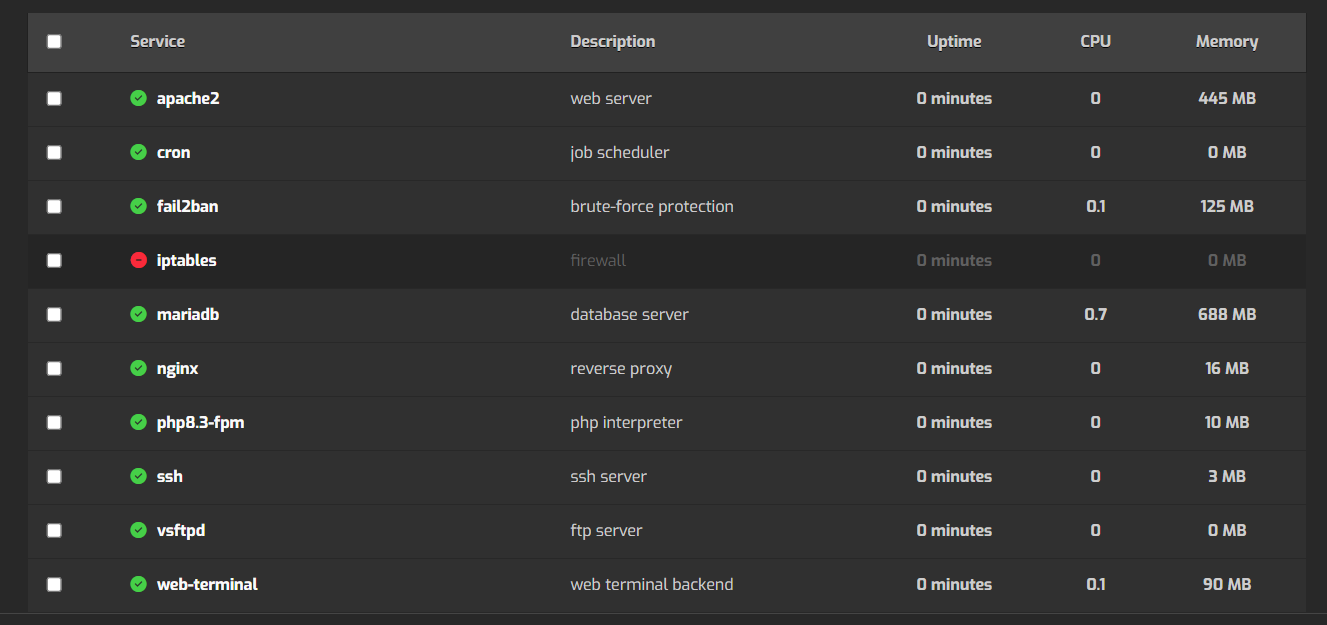Check the web-terminal row checkbox
This screenshot has width=1327, height=625.
click(54, 584)
